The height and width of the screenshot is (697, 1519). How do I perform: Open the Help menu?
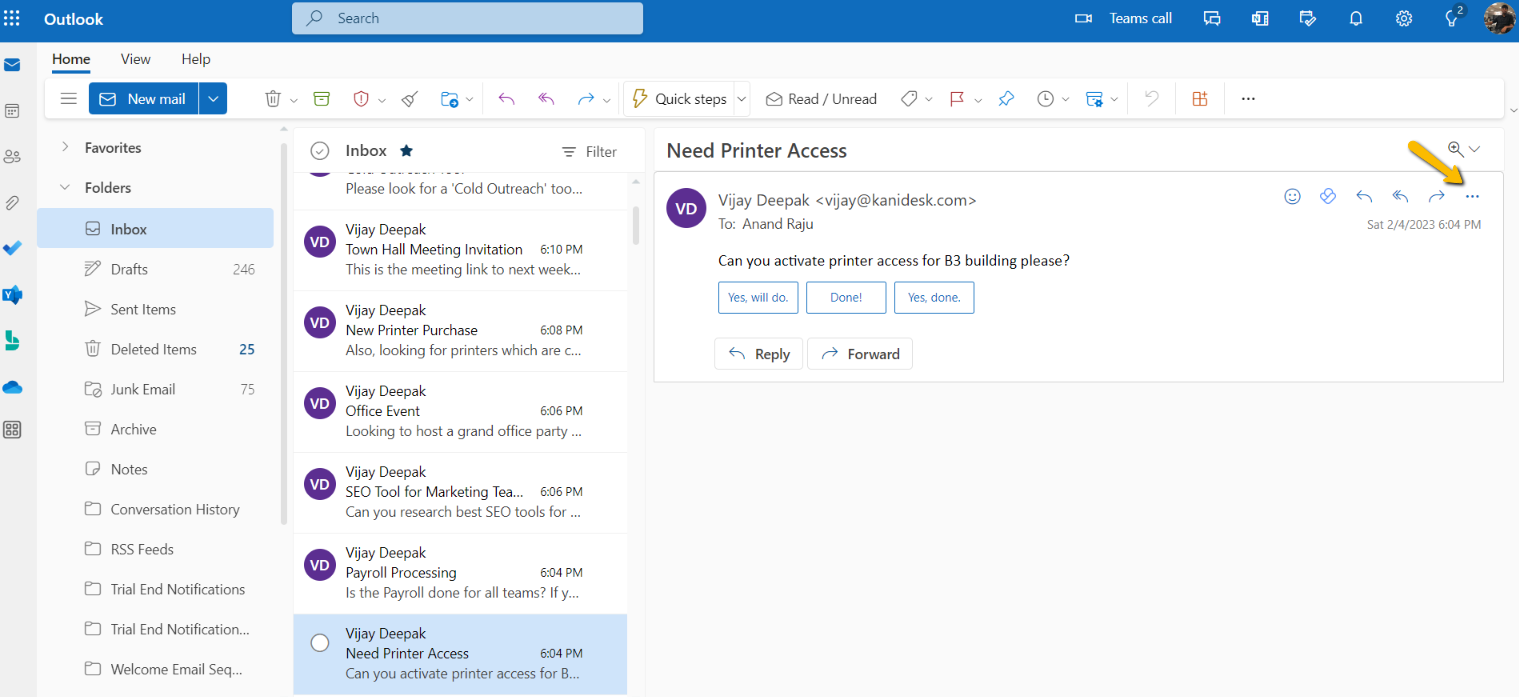[195, 59]
